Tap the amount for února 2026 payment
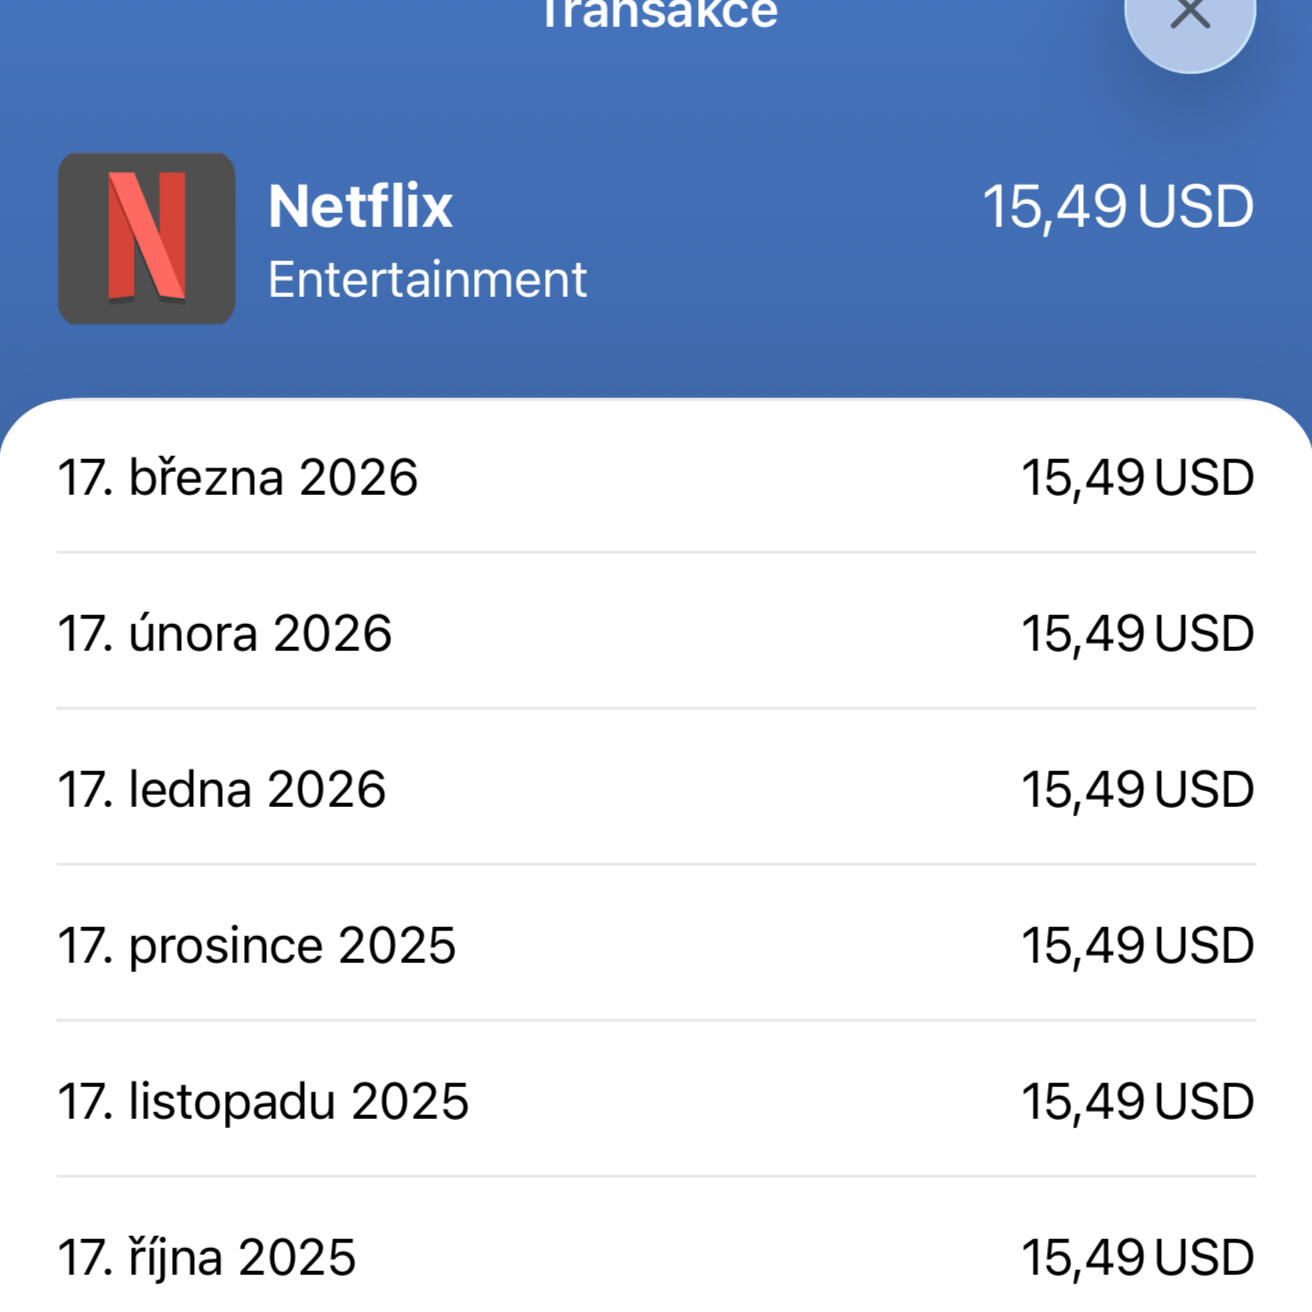Image resolution: width=1312 pixels, height=1312 pixels. [x=1137, y=633]
